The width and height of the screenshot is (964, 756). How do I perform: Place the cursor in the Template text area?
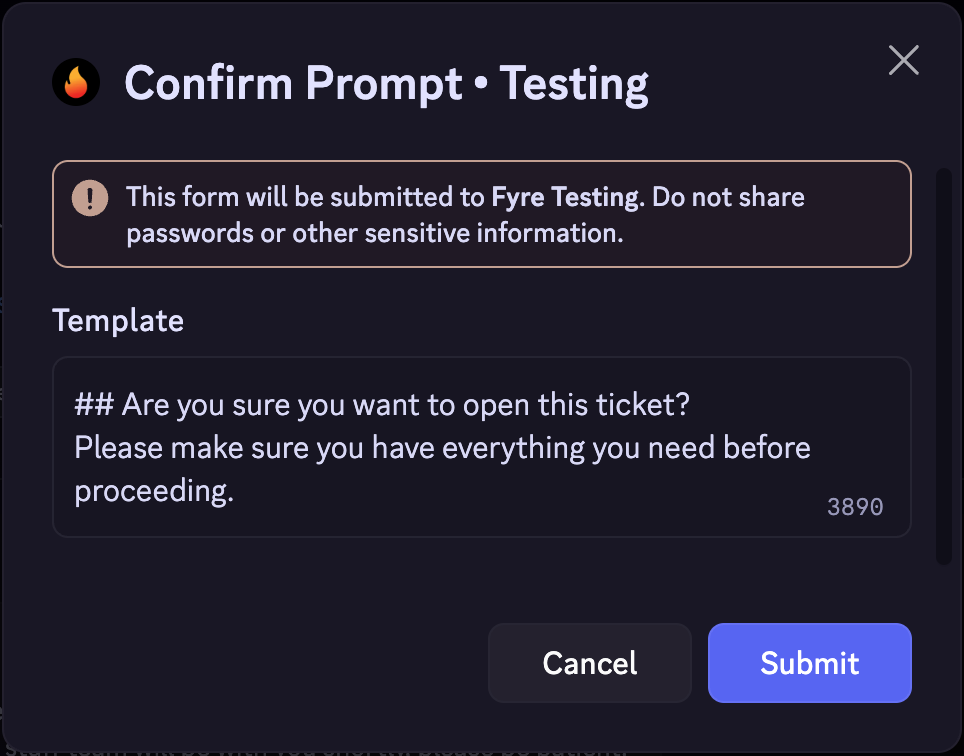pyautogui.click(x=480, y=447)
